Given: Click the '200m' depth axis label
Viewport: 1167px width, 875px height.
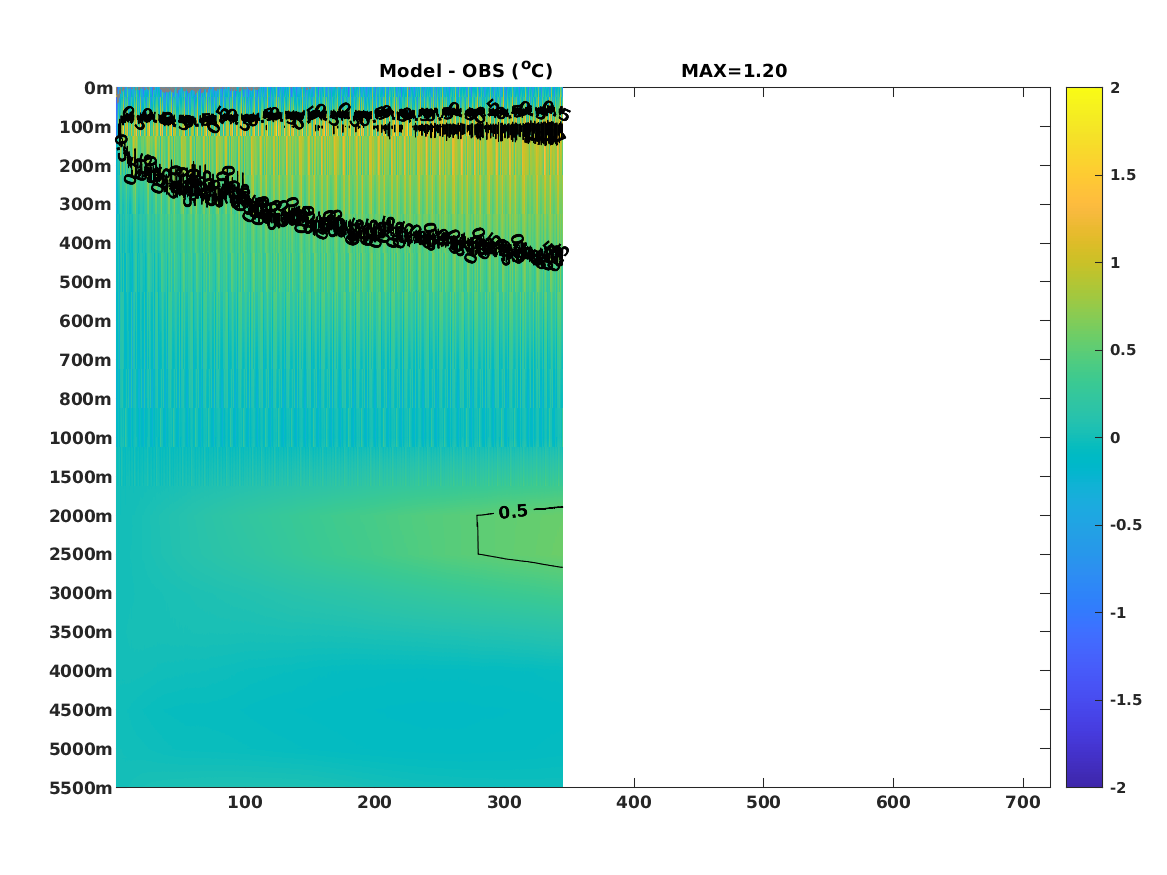Looking at the screenshot, I should 86,166.
